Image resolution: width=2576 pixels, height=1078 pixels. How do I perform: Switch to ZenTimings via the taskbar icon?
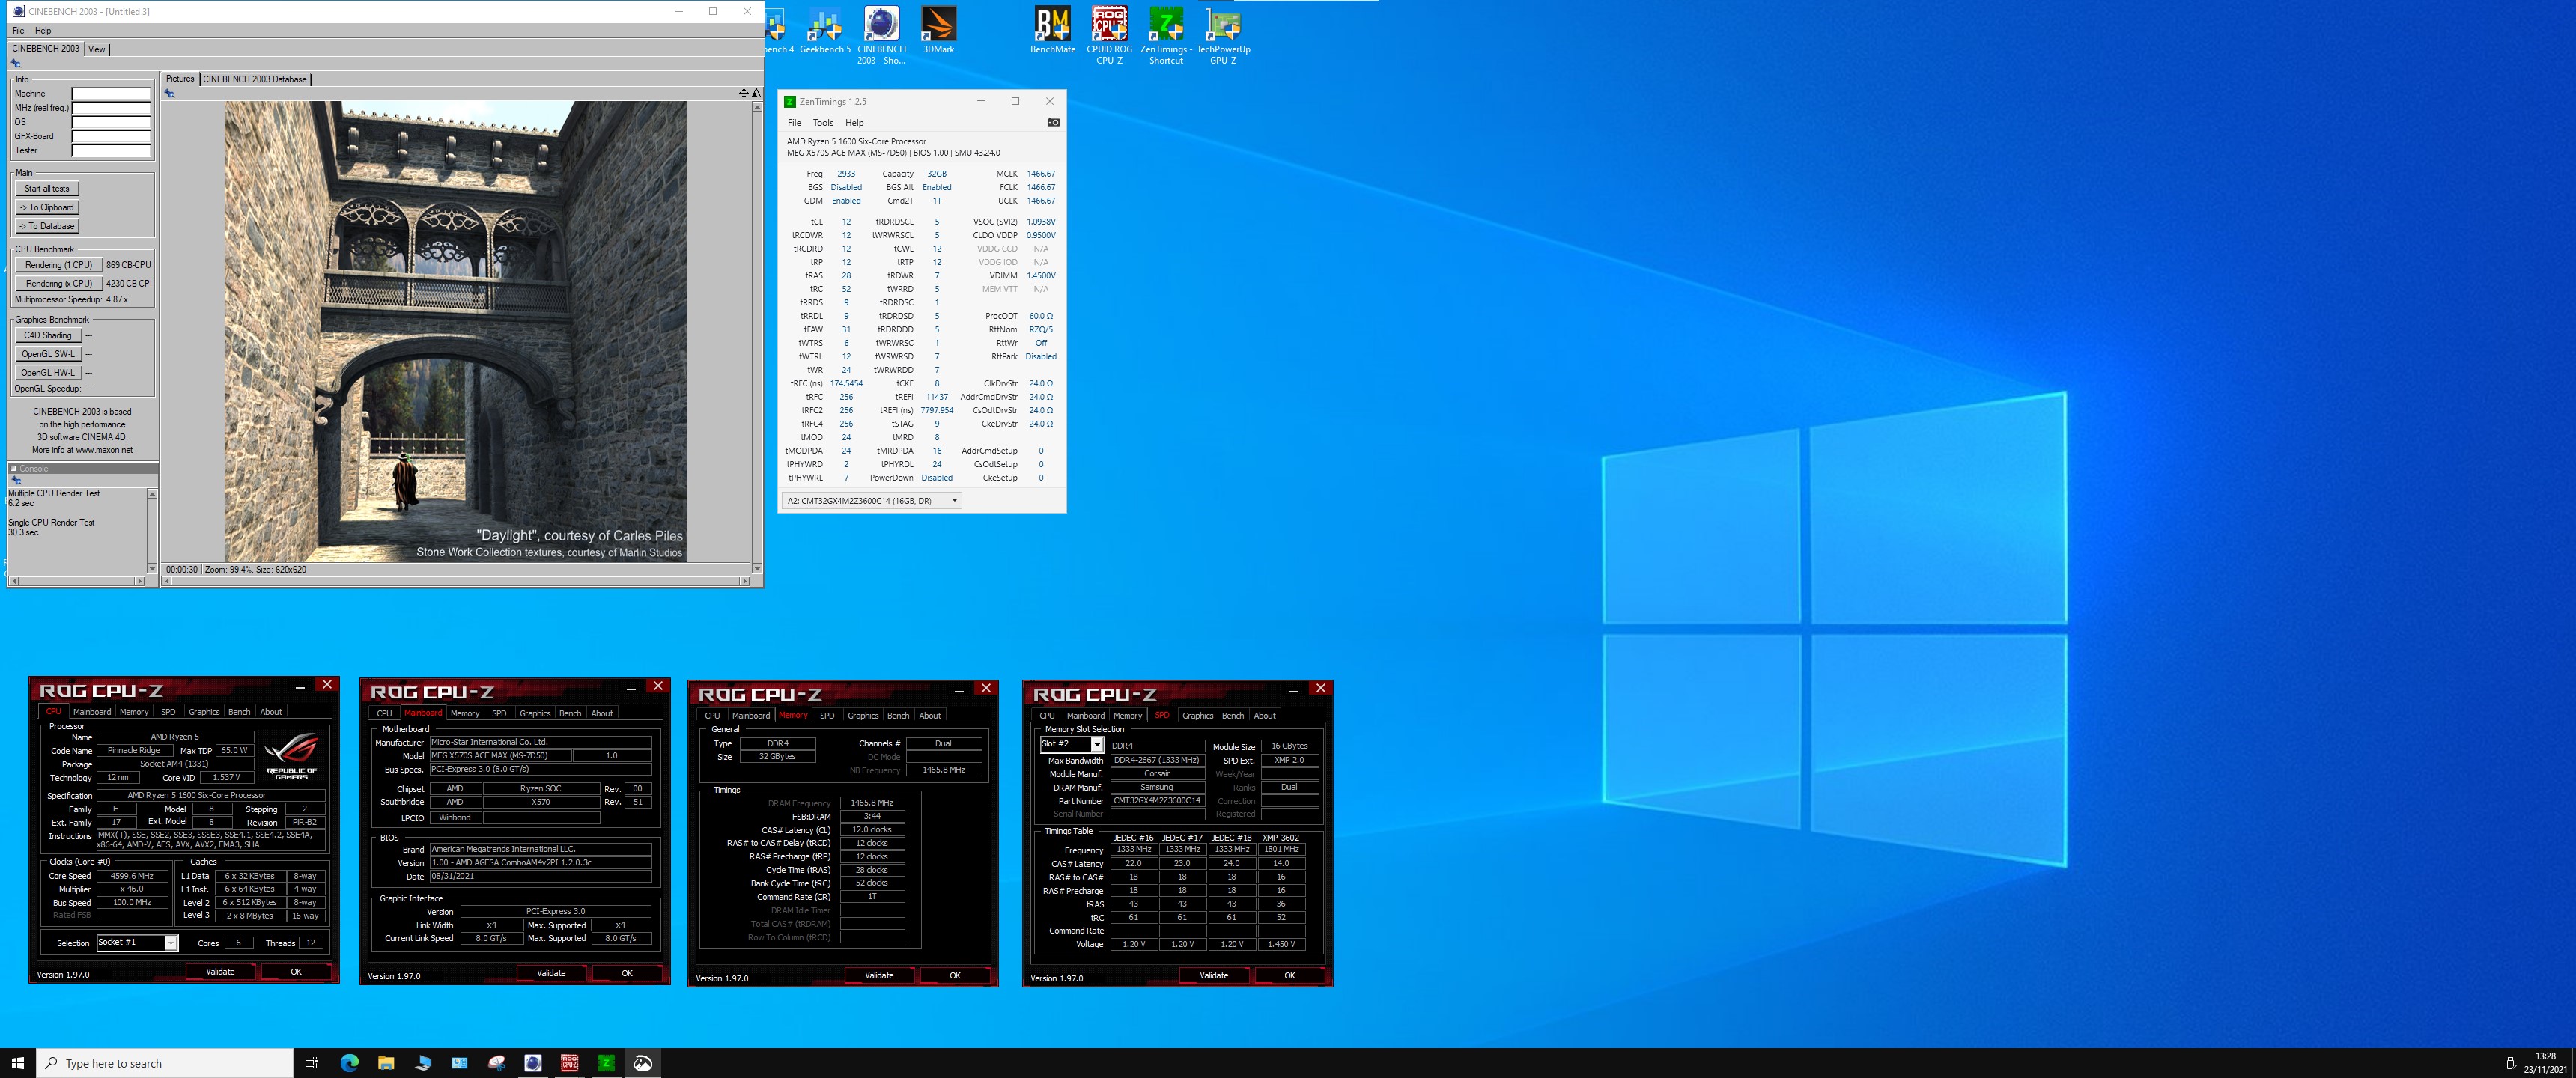(x=606, y=1063)
